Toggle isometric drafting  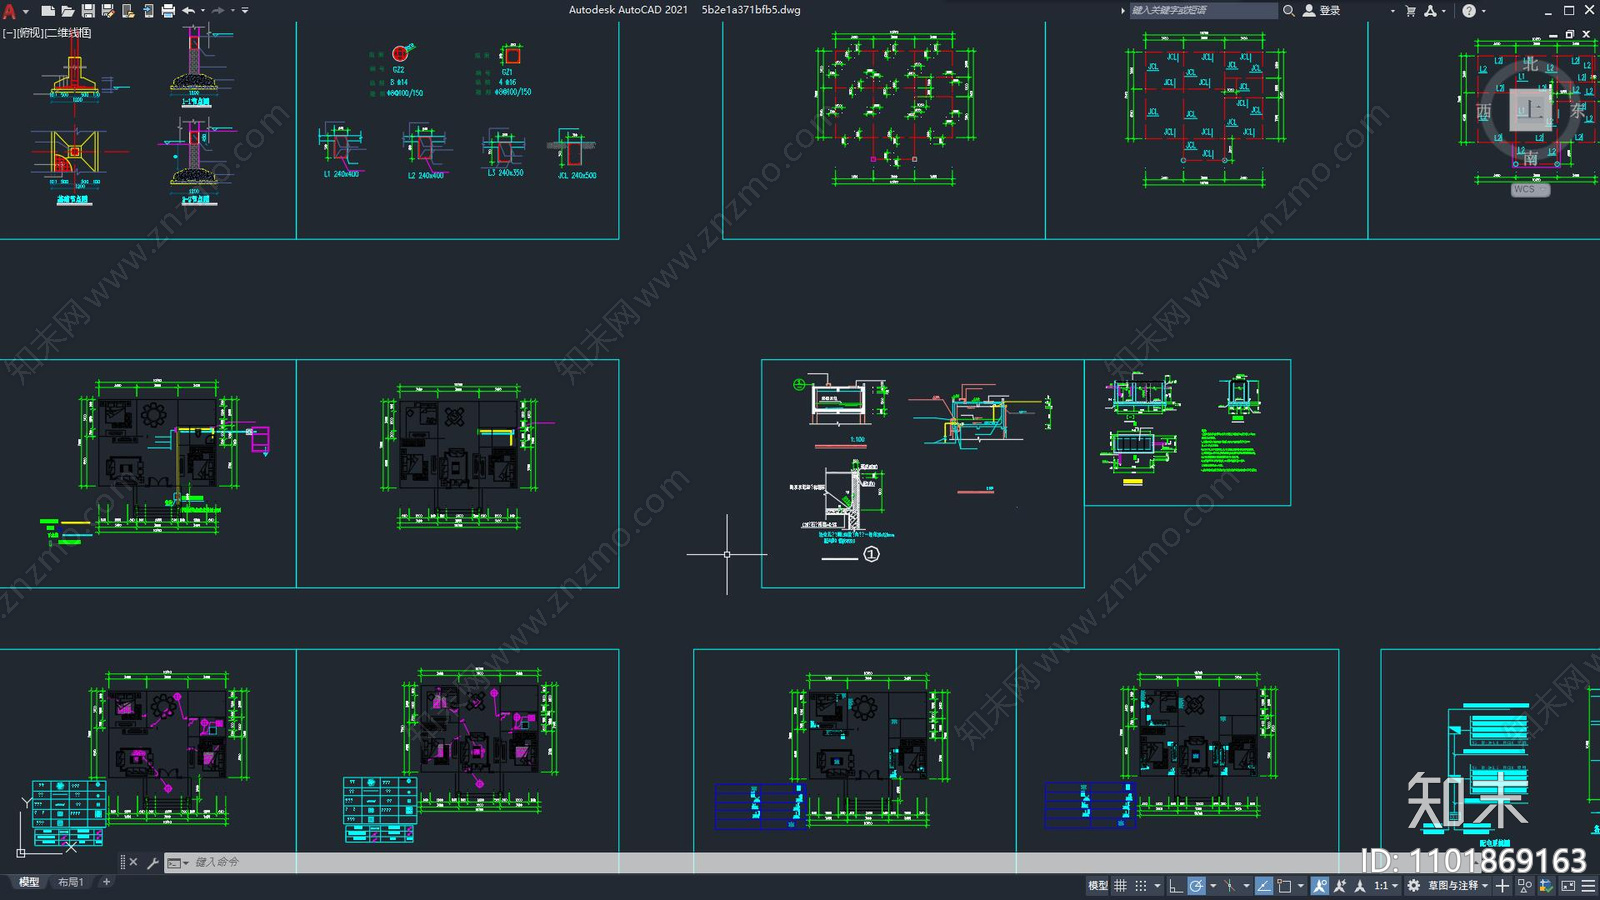[1230, 886]
